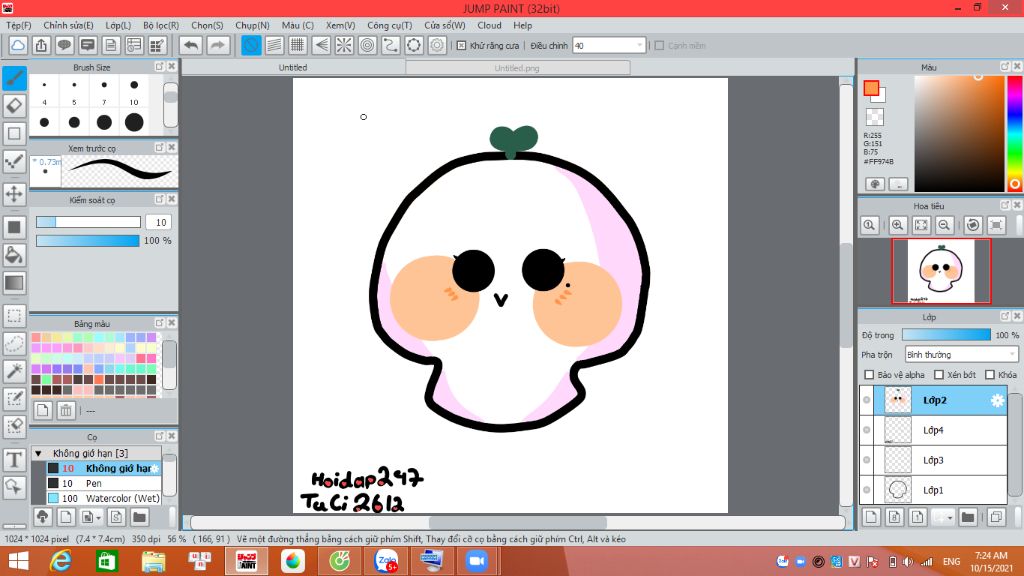This screenshot has height=576, width=1024.
Task: Click the hue strip in the Màu panel
Action: pyautogui.click(x=1014, y=133)
